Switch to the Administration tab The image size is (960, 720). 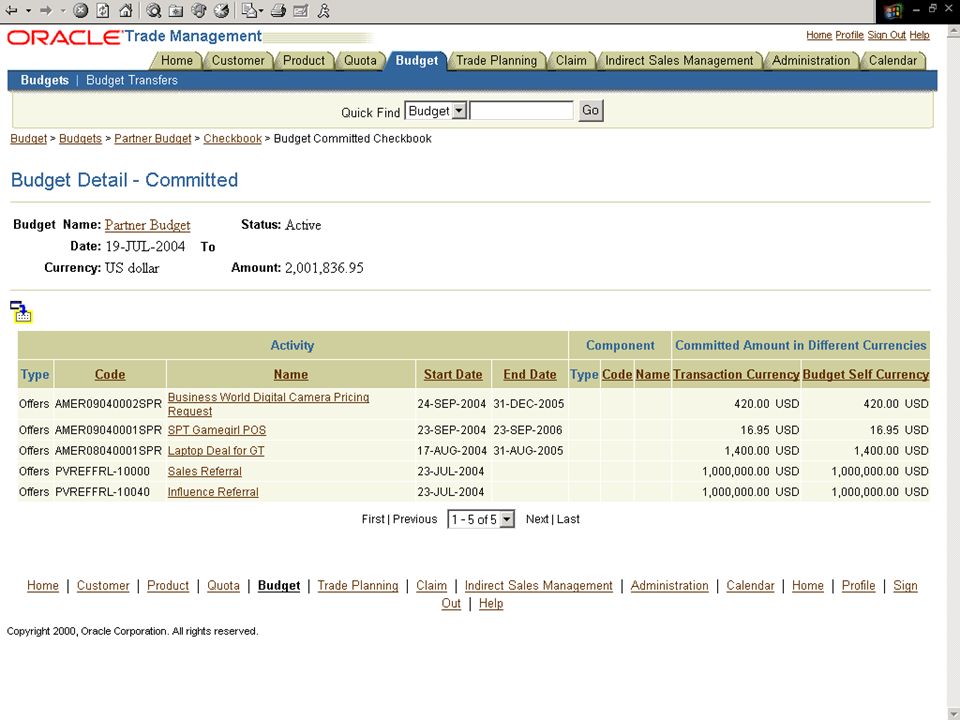(811, 61)
